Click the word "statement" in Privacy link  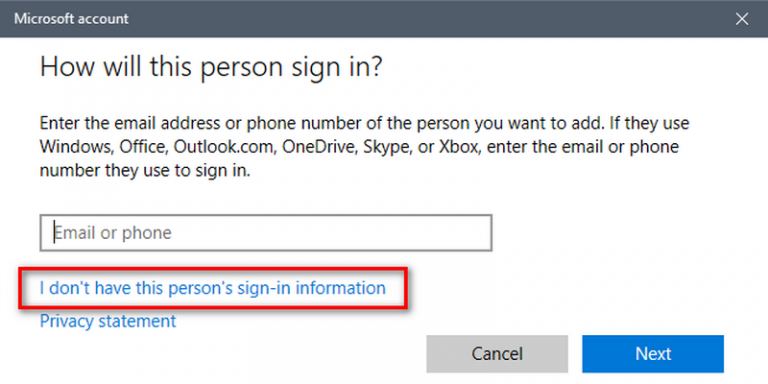pyautogui.click(x=137, y=321)
